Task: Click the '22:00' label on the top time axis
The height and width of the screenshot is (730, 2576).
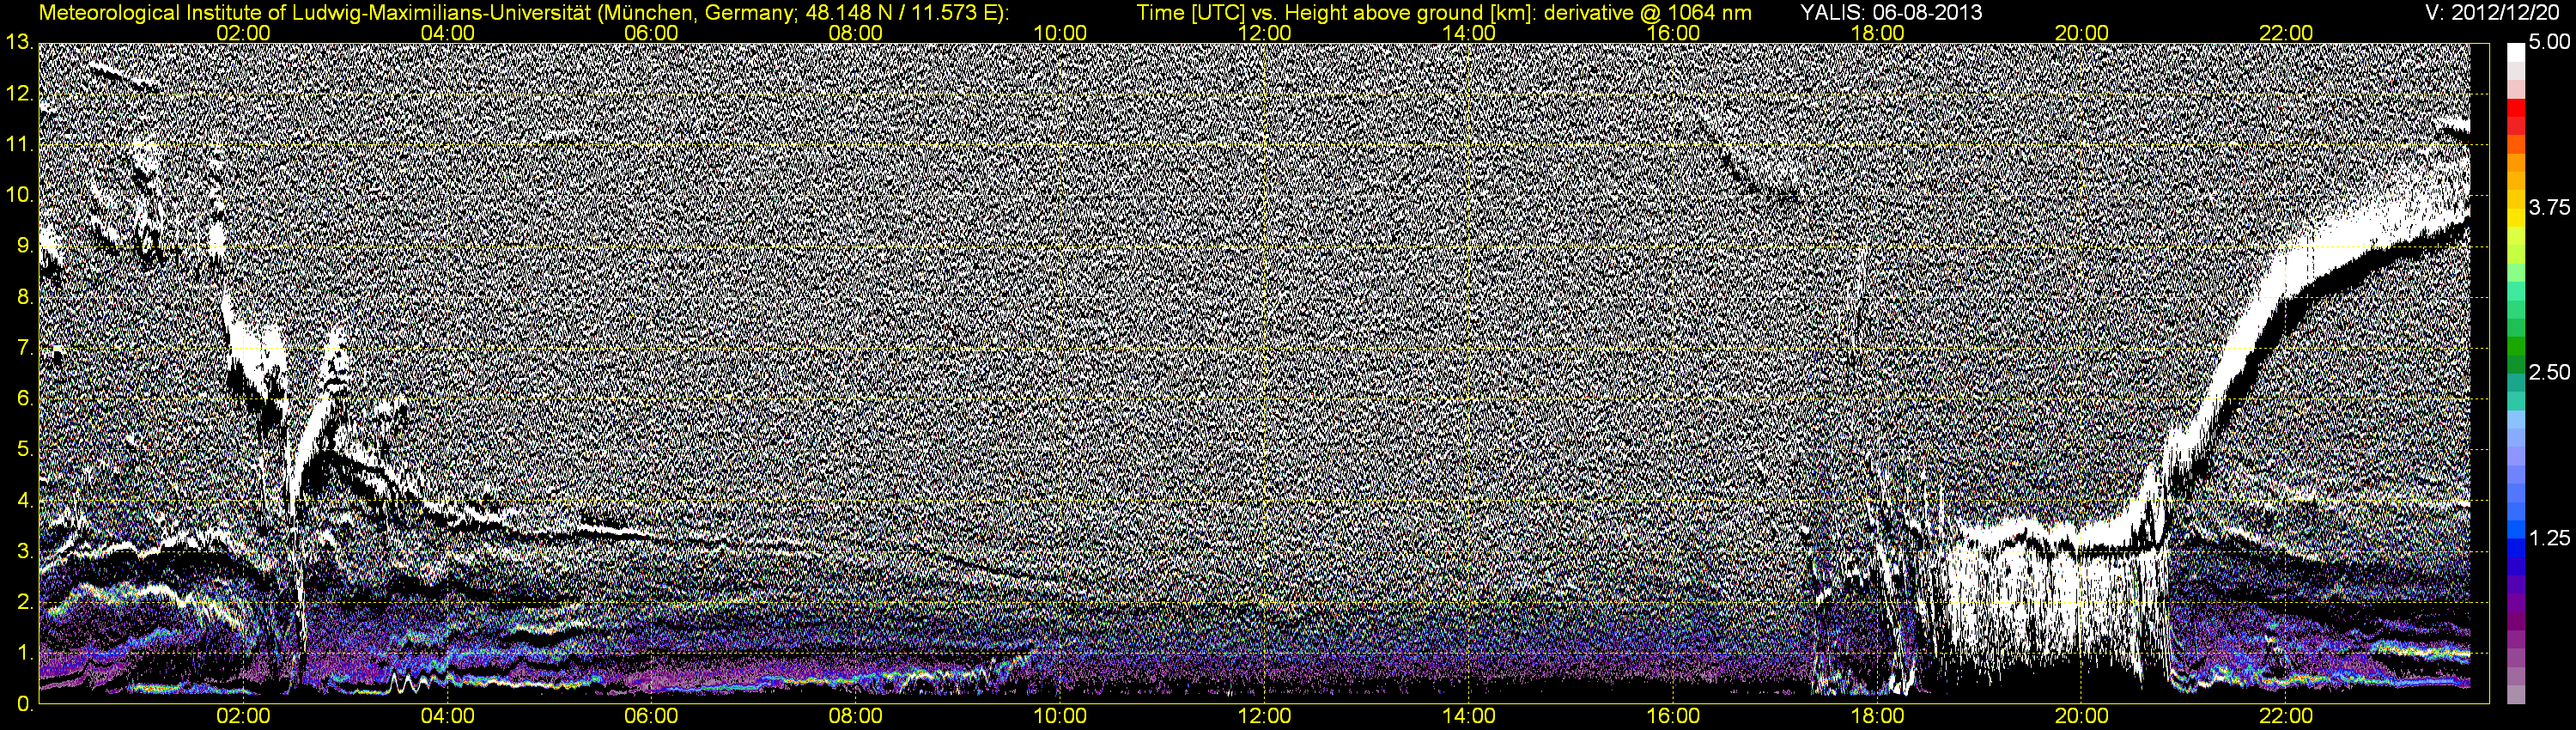Action: pos(2286,33)
